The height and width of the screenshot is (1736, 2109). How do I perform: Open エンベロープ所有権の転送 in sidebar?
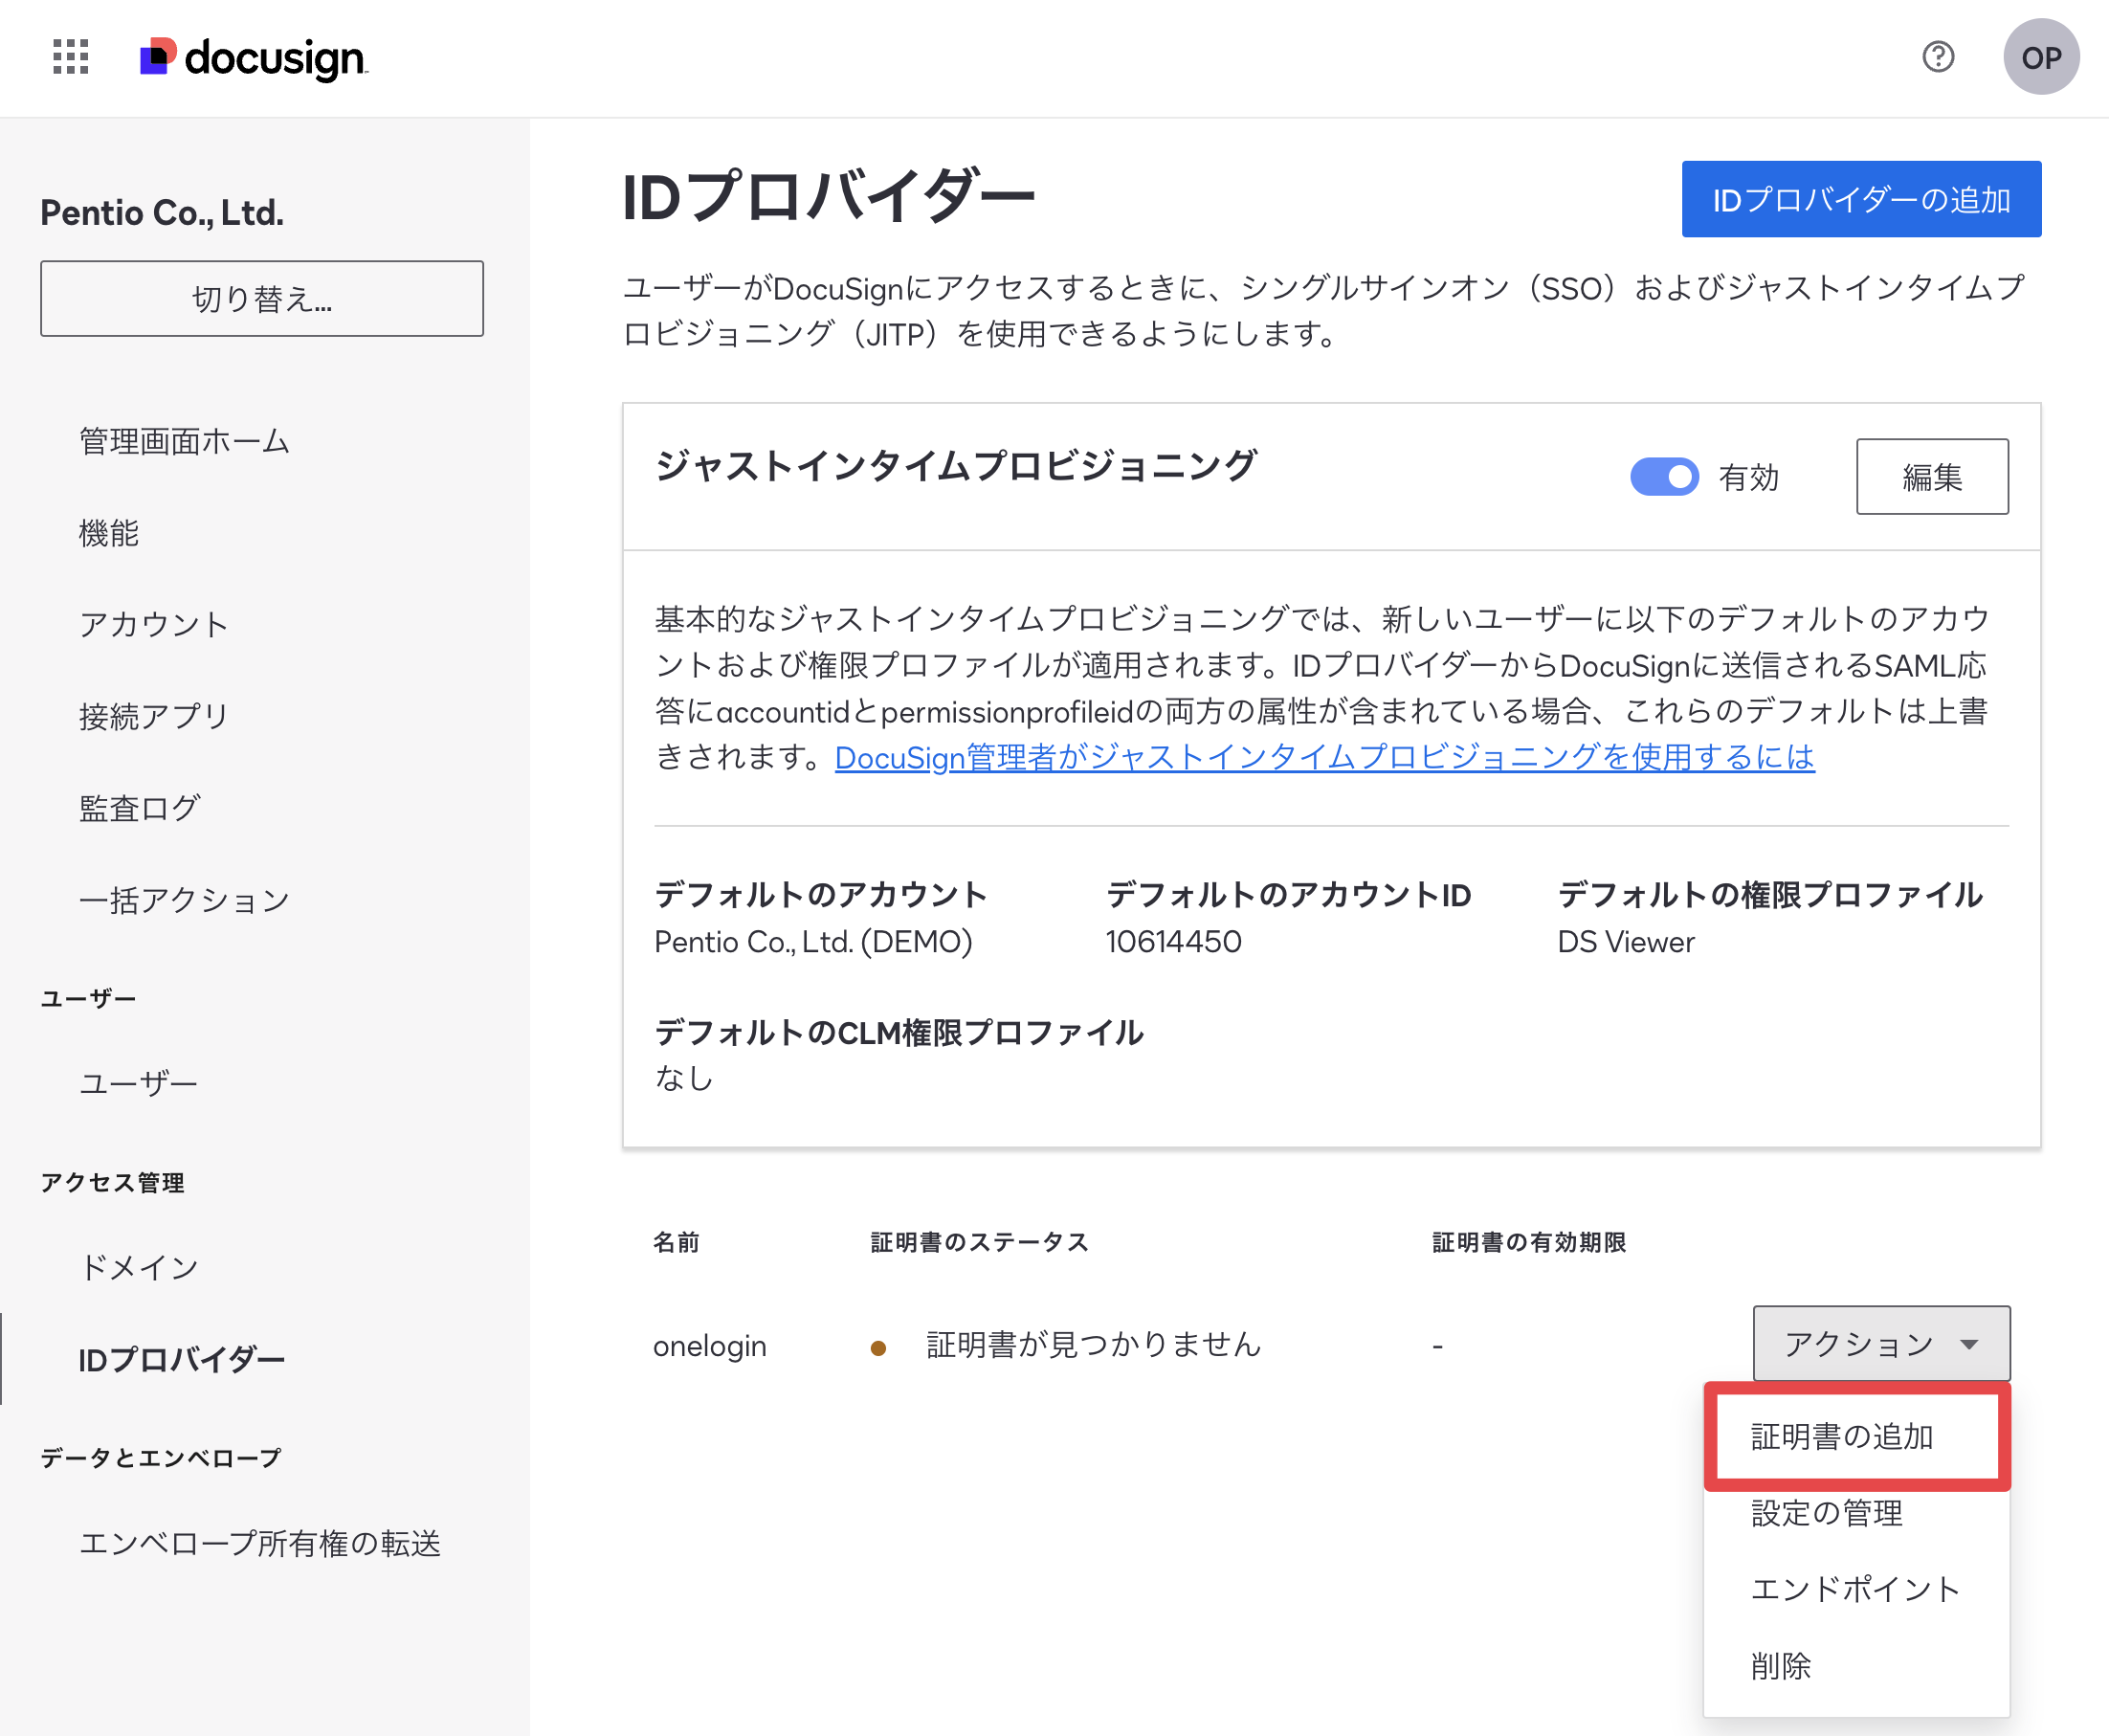click(x=260, y=1543)
